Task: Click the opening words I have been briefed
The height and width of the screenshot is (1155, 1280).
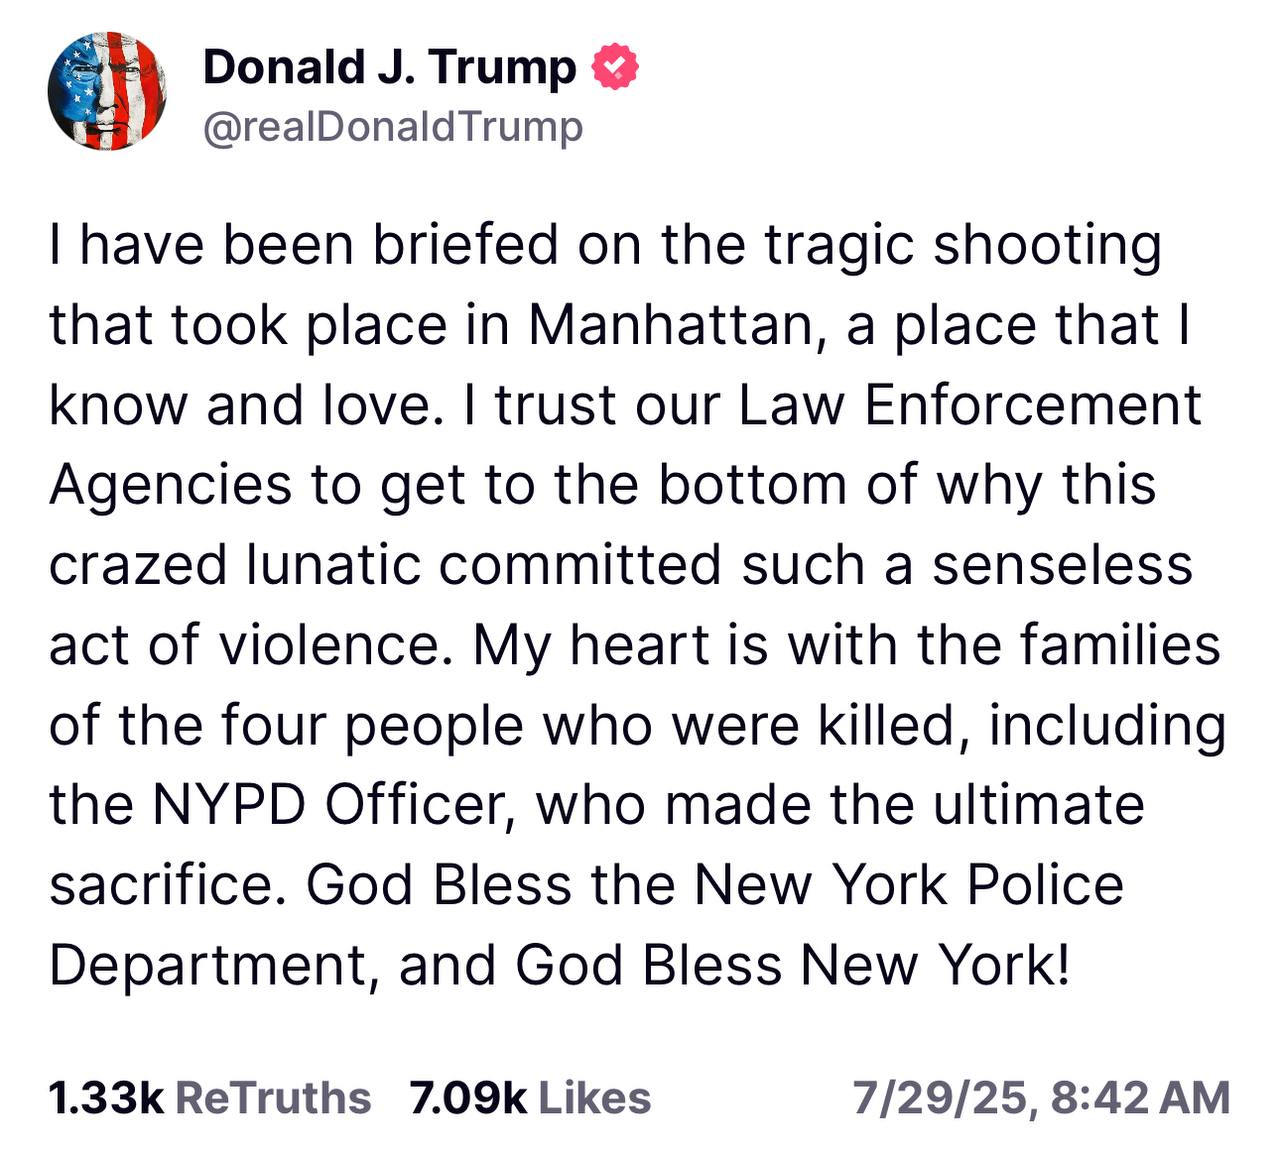Action: 303,245
